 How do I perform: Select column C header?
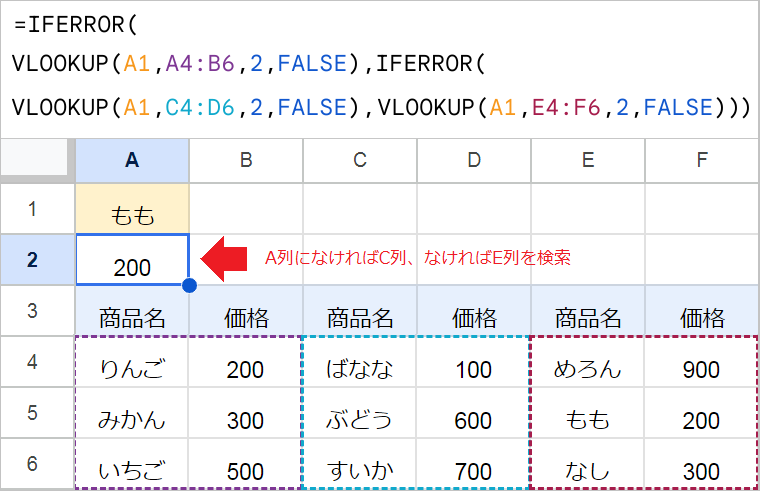click(x=360, y=160)
